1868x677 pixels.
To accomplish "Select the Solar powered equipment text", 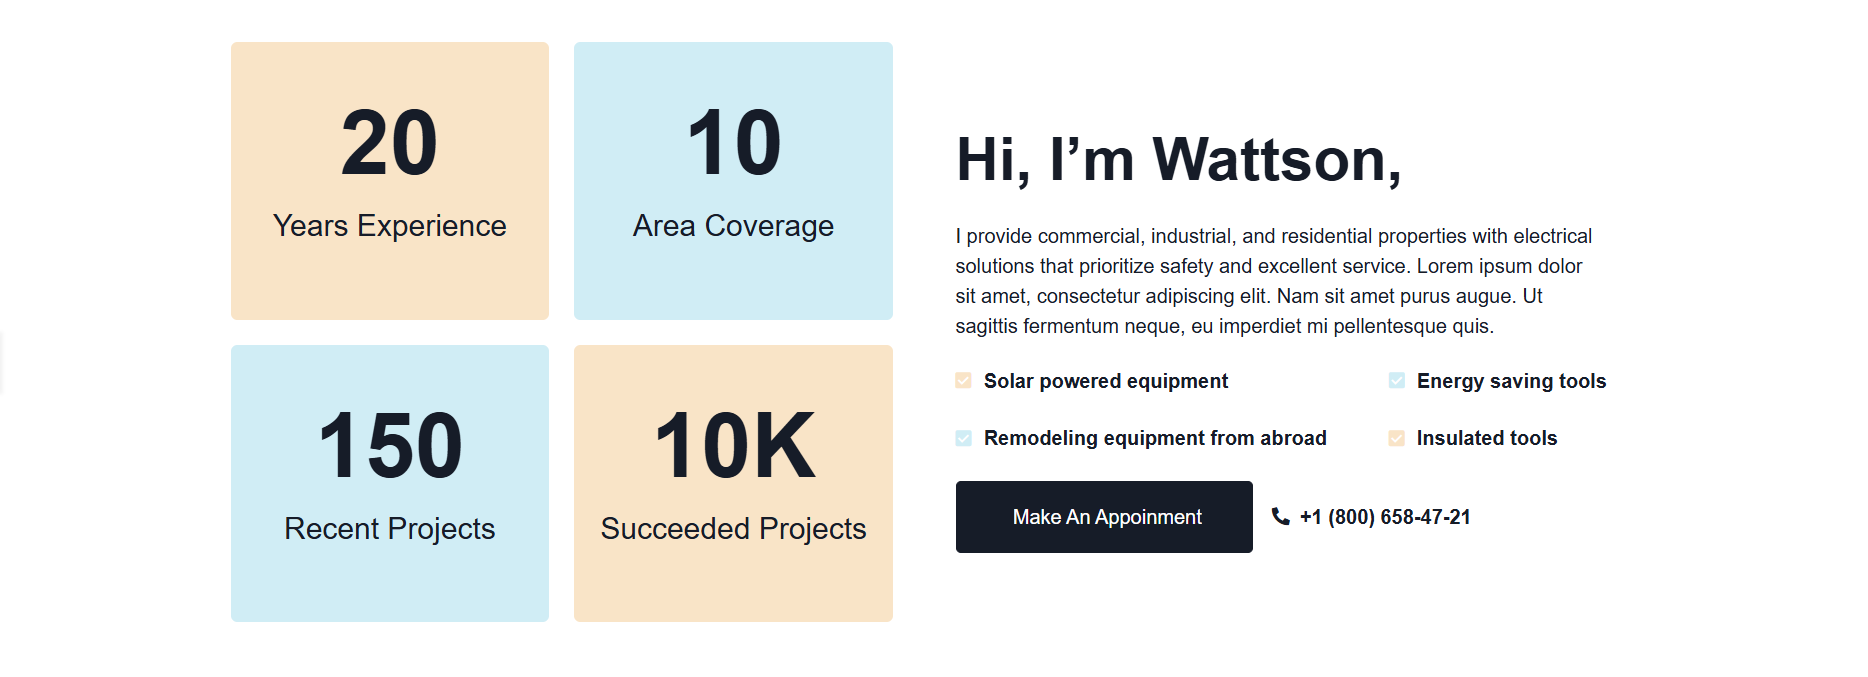I will pyautogui.click(x=1105, y=381).
